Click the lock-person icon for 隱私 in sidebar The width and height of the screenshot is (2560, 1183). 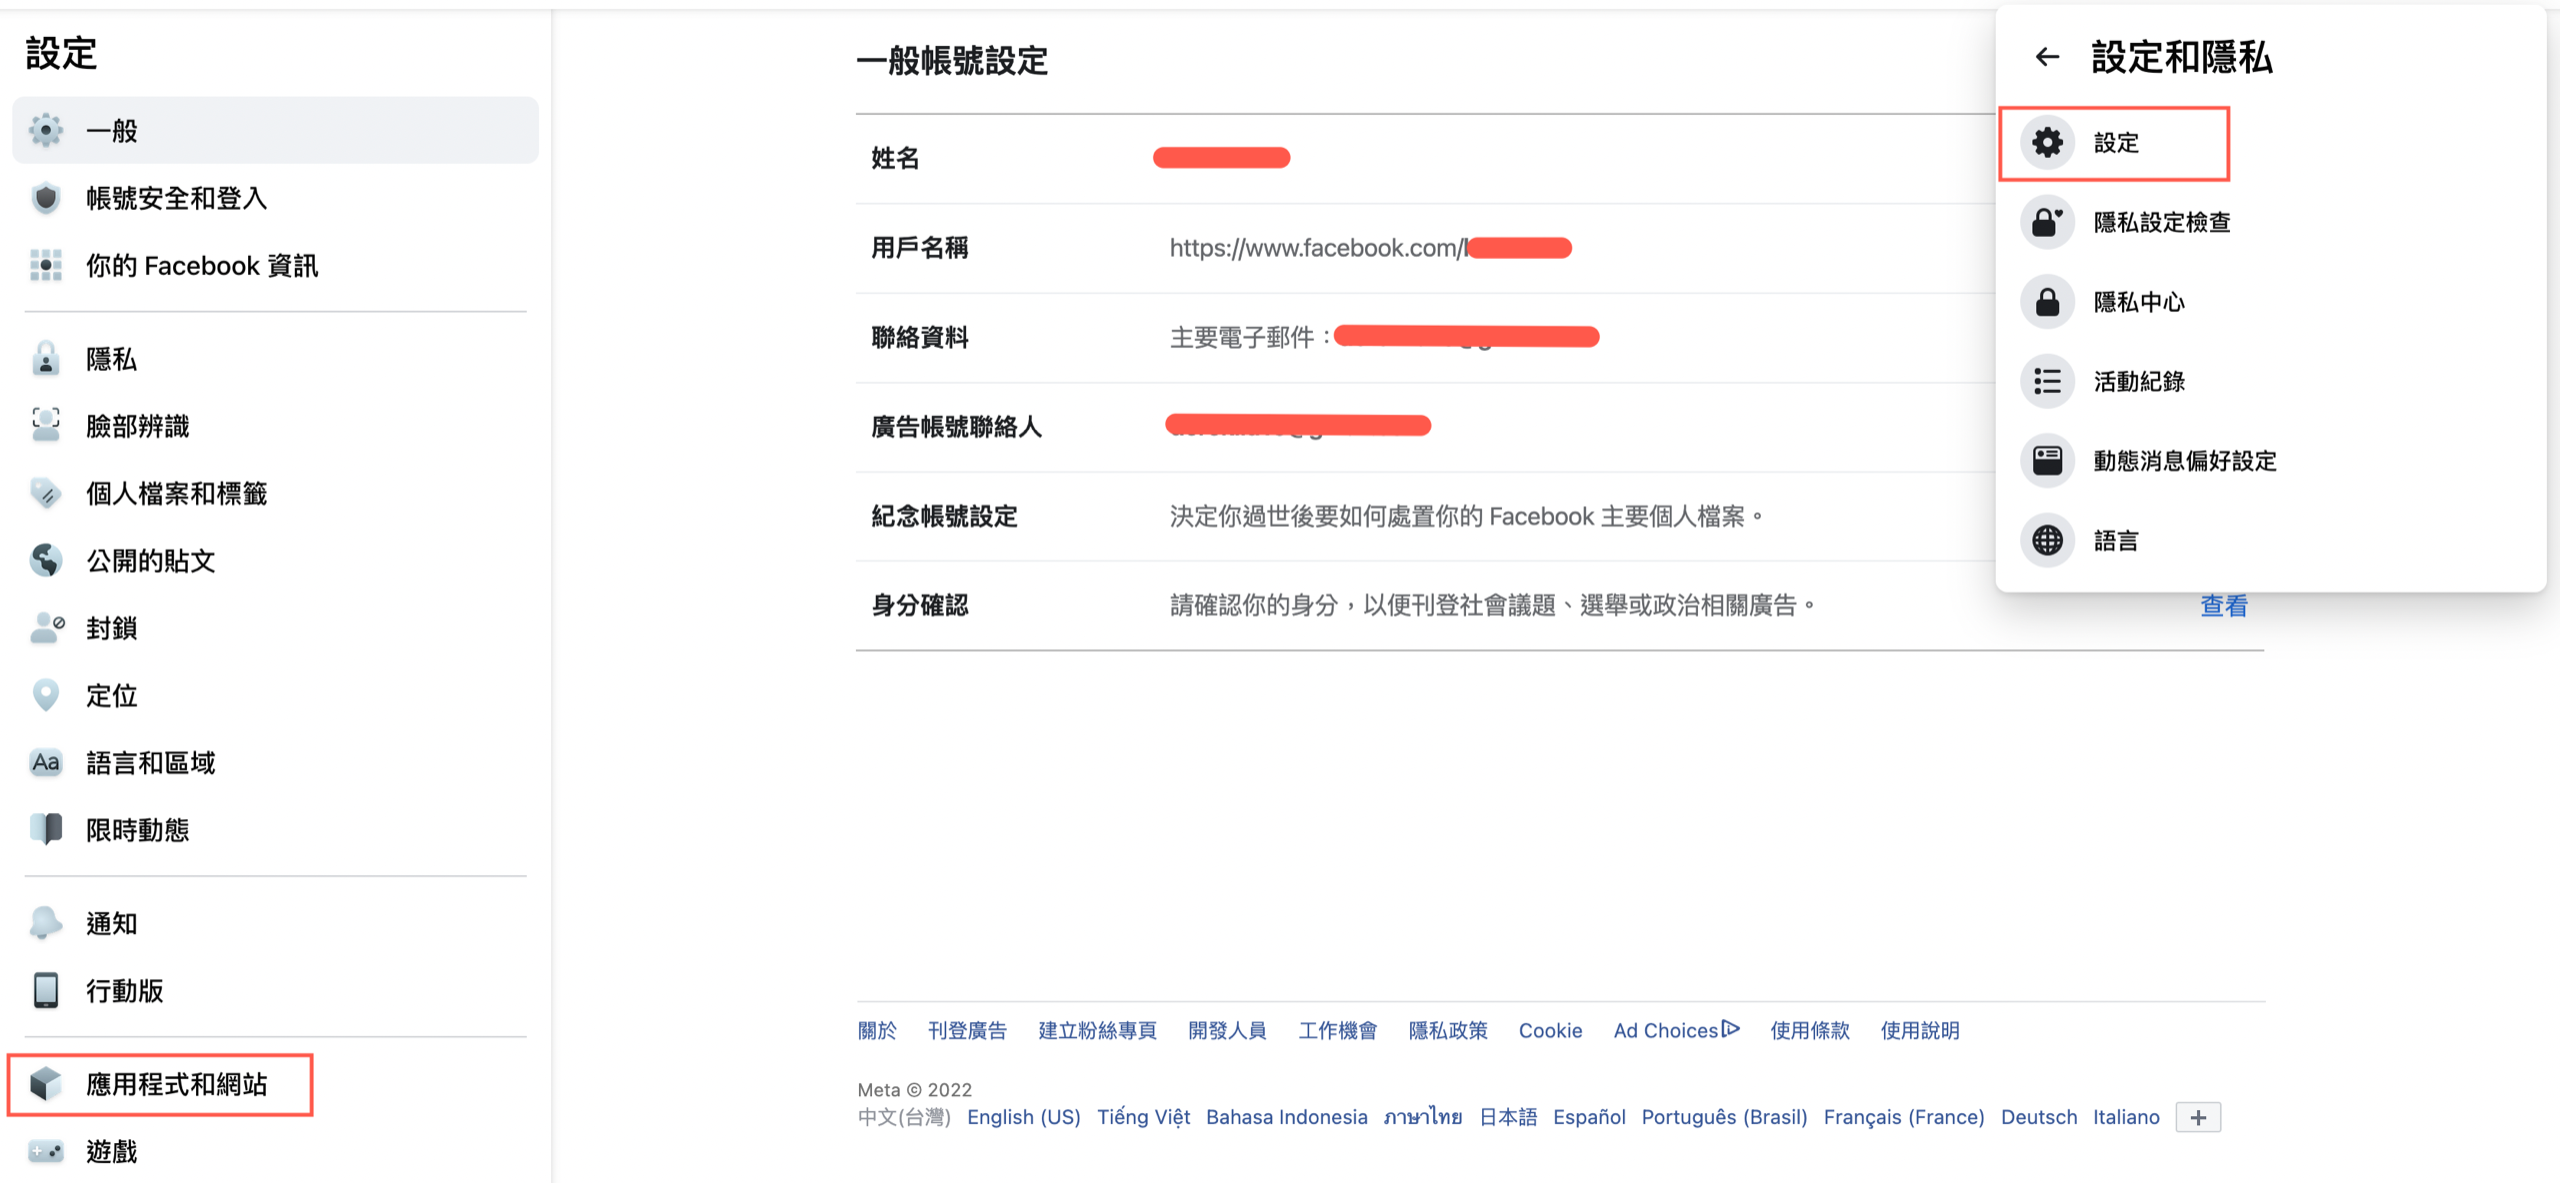tap(46, 359)
